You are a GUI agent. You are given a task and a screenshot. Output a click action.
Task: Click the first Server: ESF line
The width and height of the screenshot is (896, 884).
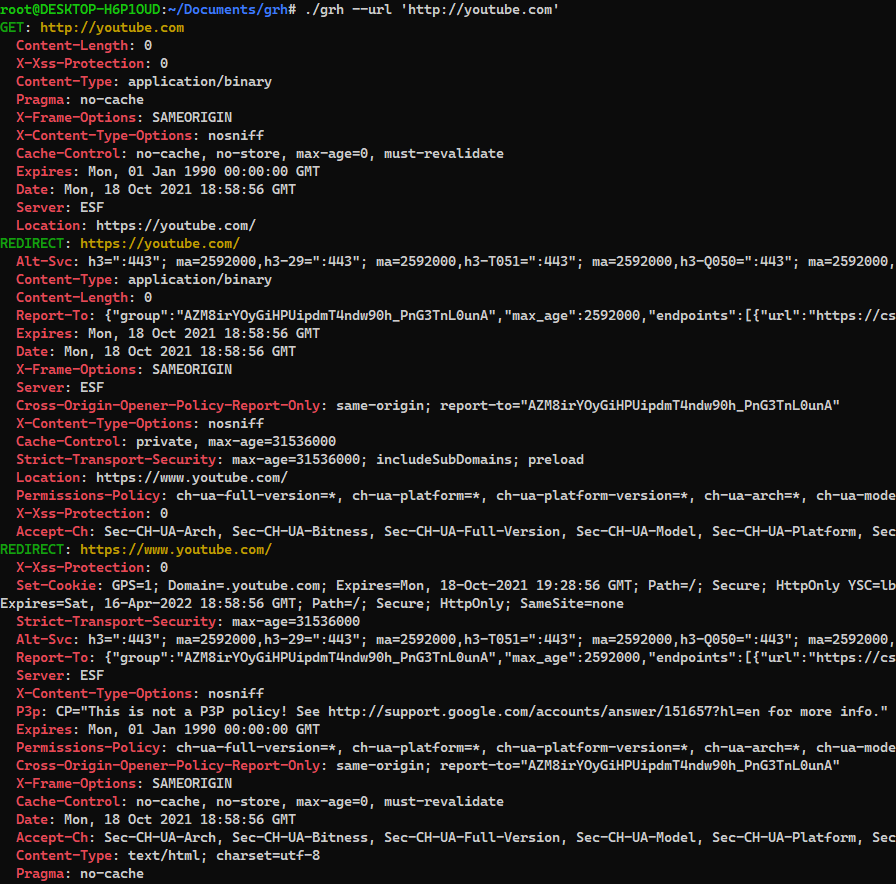(x=60, y=208)
